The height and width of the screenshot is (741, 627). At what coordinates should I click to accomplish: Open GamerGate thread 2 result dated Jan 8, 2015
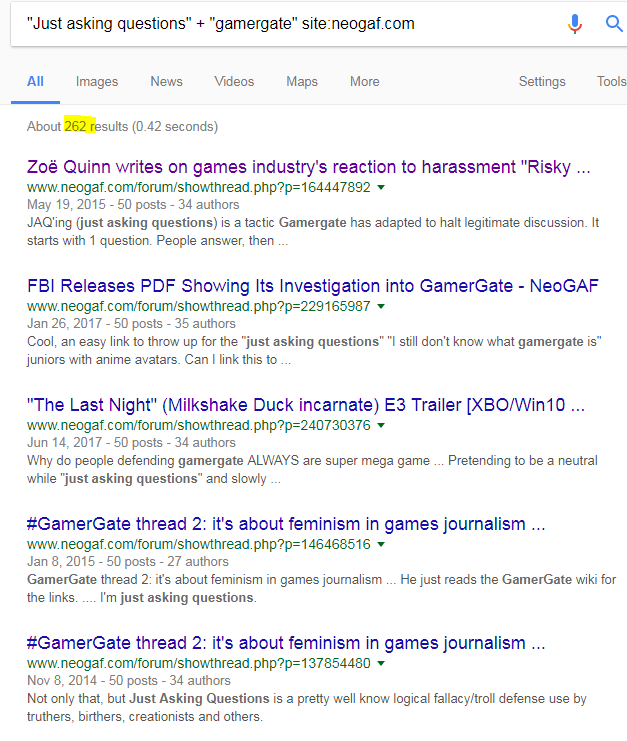pos(286,524)
